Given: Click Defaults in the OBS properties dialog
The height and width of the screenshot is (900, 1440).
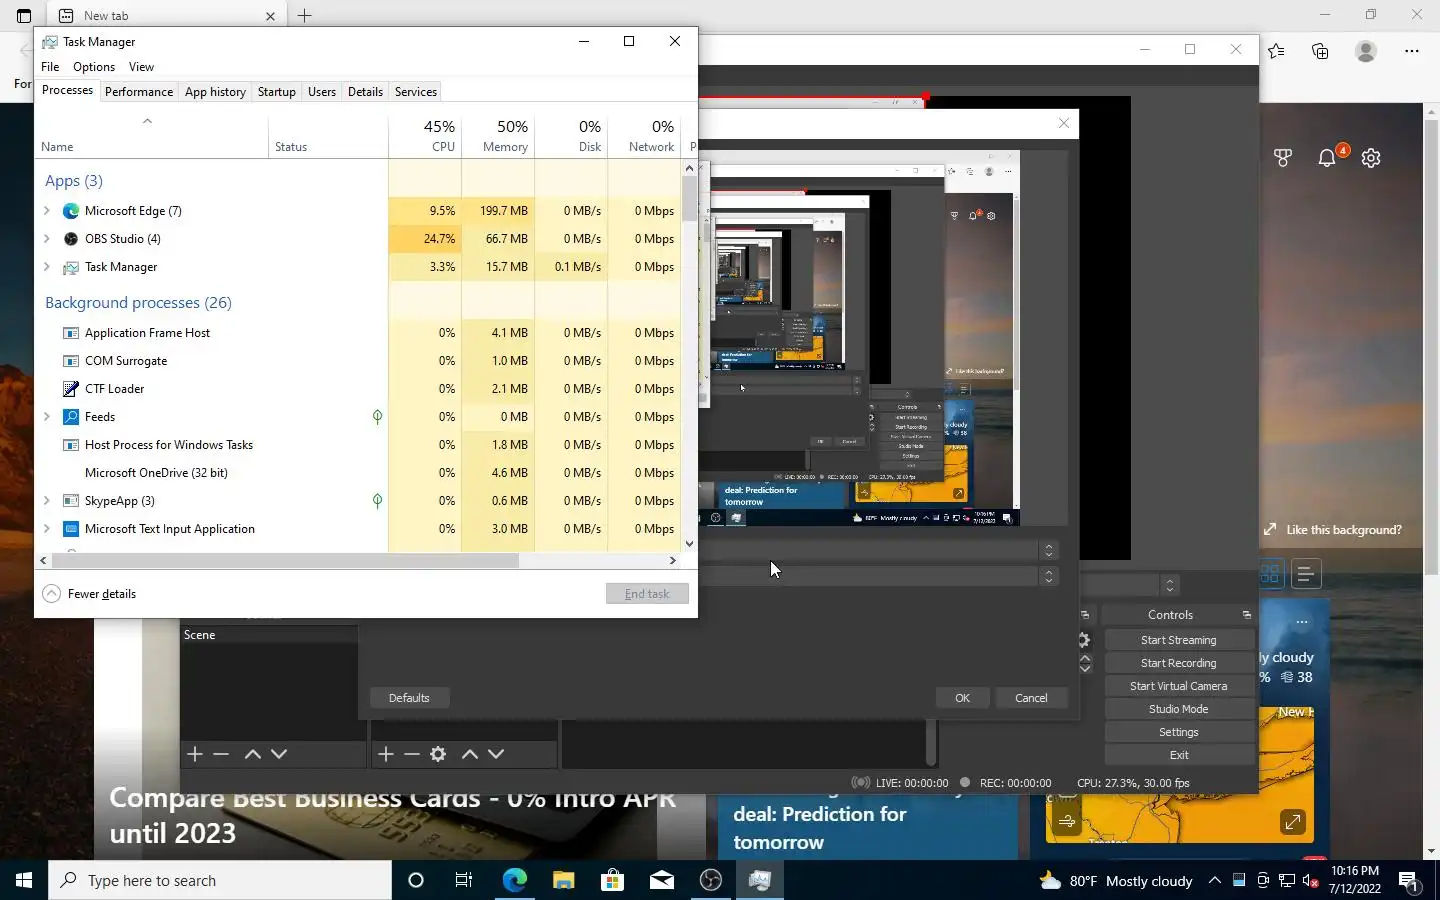Looking at the screenshot, I should coord(409,698).
